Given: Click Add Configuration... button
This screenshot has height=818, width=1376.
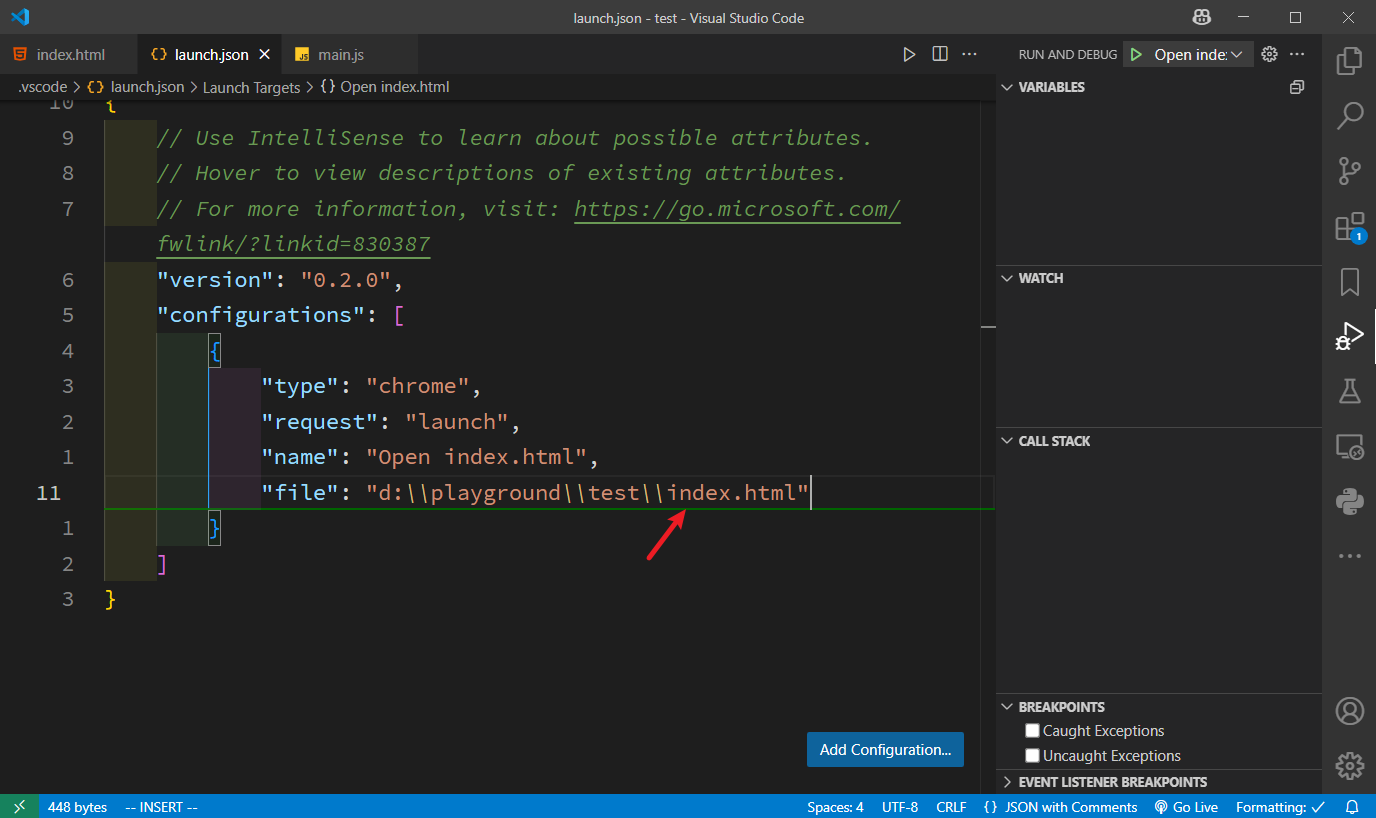Looking at the screenshot, I should (x=885, y=749).
